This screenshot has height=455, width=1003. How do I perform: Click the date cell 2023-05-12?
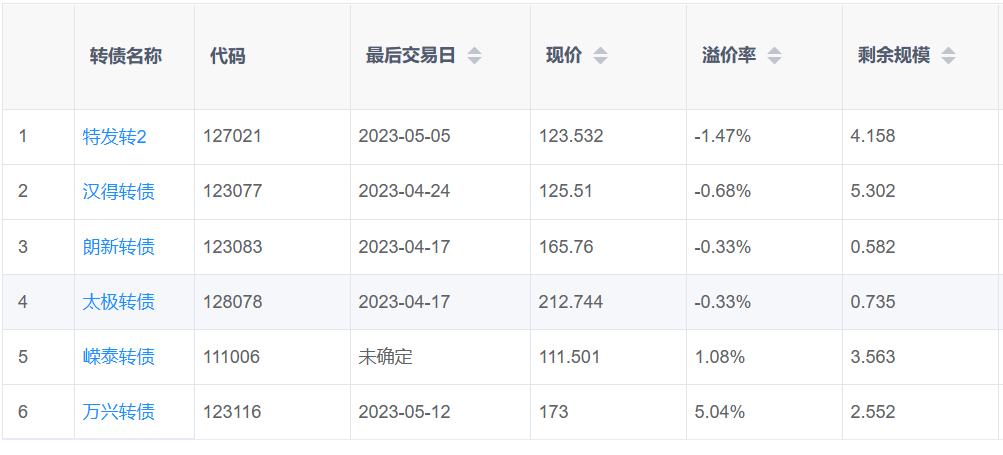click(404, 411)
